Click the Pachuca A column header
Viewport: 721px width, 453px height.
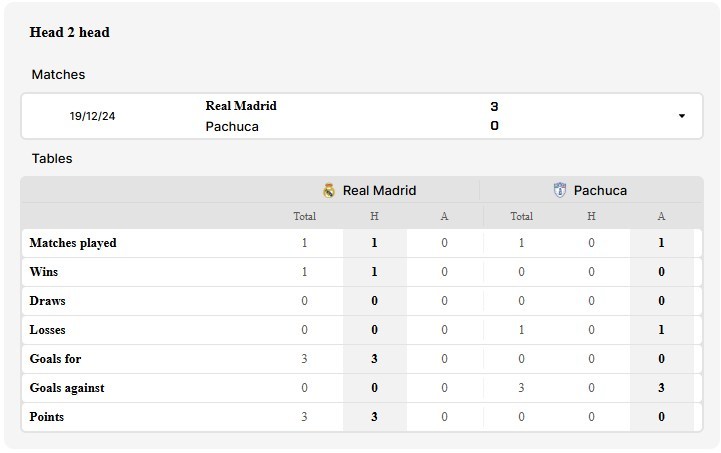tap(661, 216)
